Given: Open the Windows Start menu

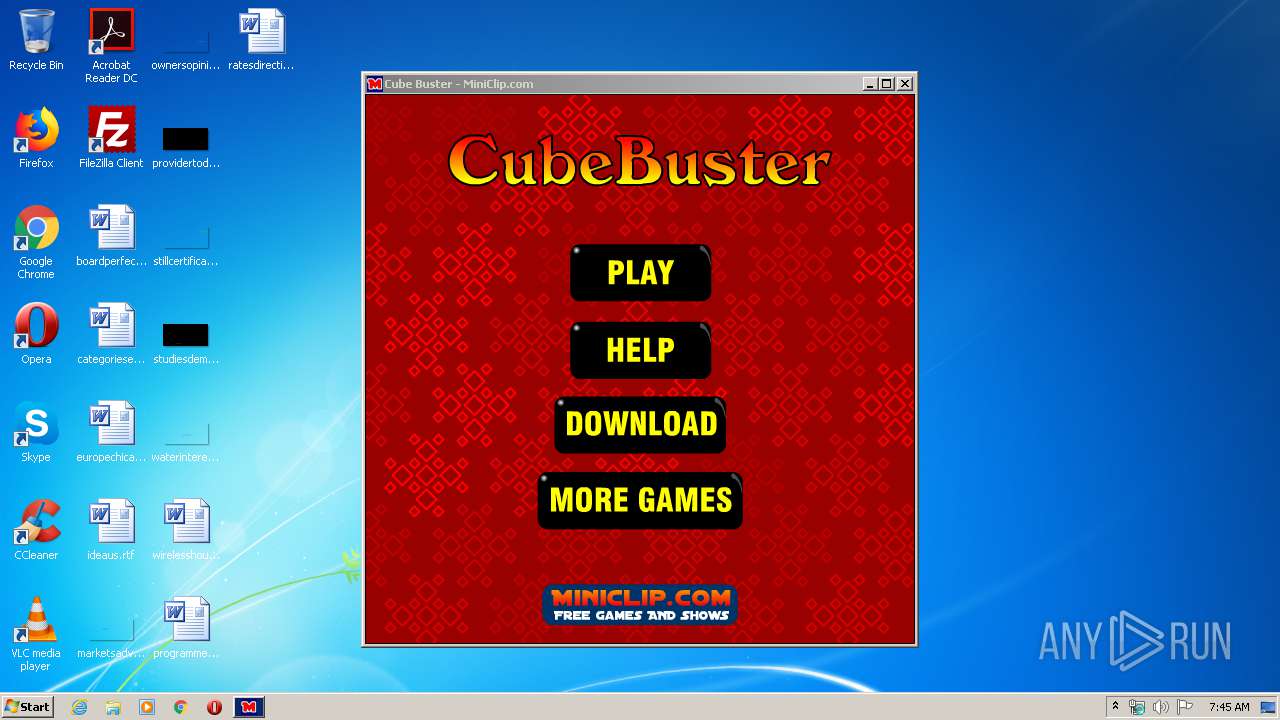Looking at the screenshot, I should pyautogui.click(x=27, y=707).
